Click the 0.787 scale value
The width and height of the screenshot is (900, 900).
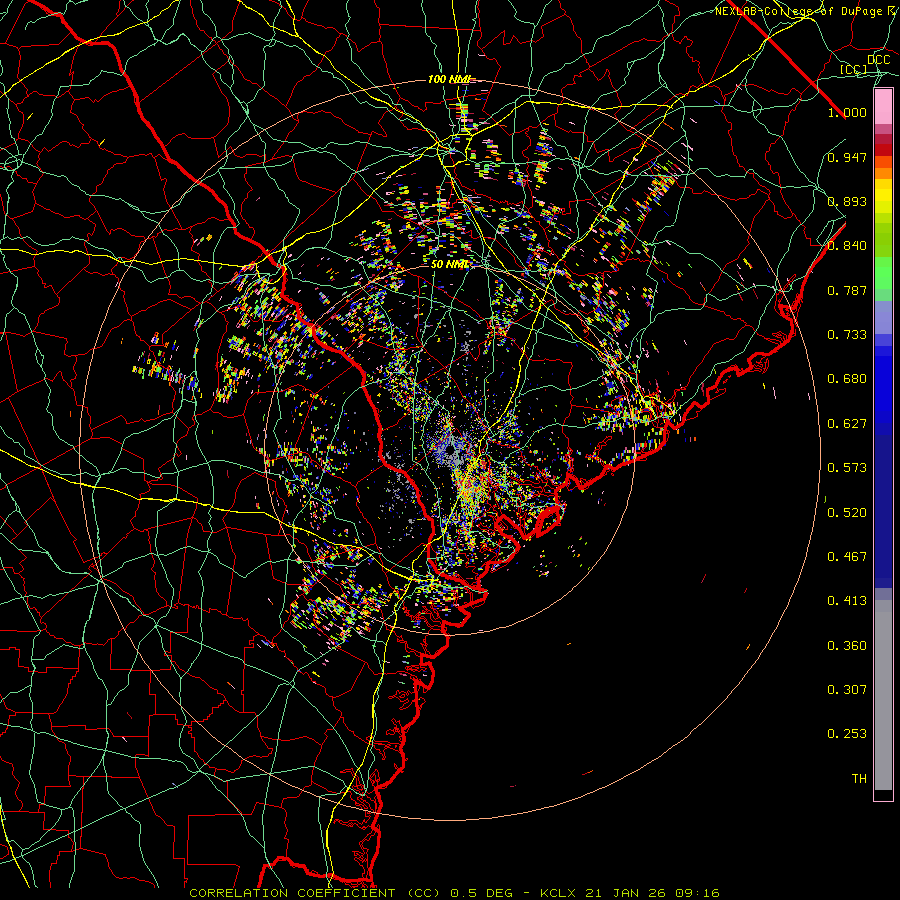click(847, 290)
